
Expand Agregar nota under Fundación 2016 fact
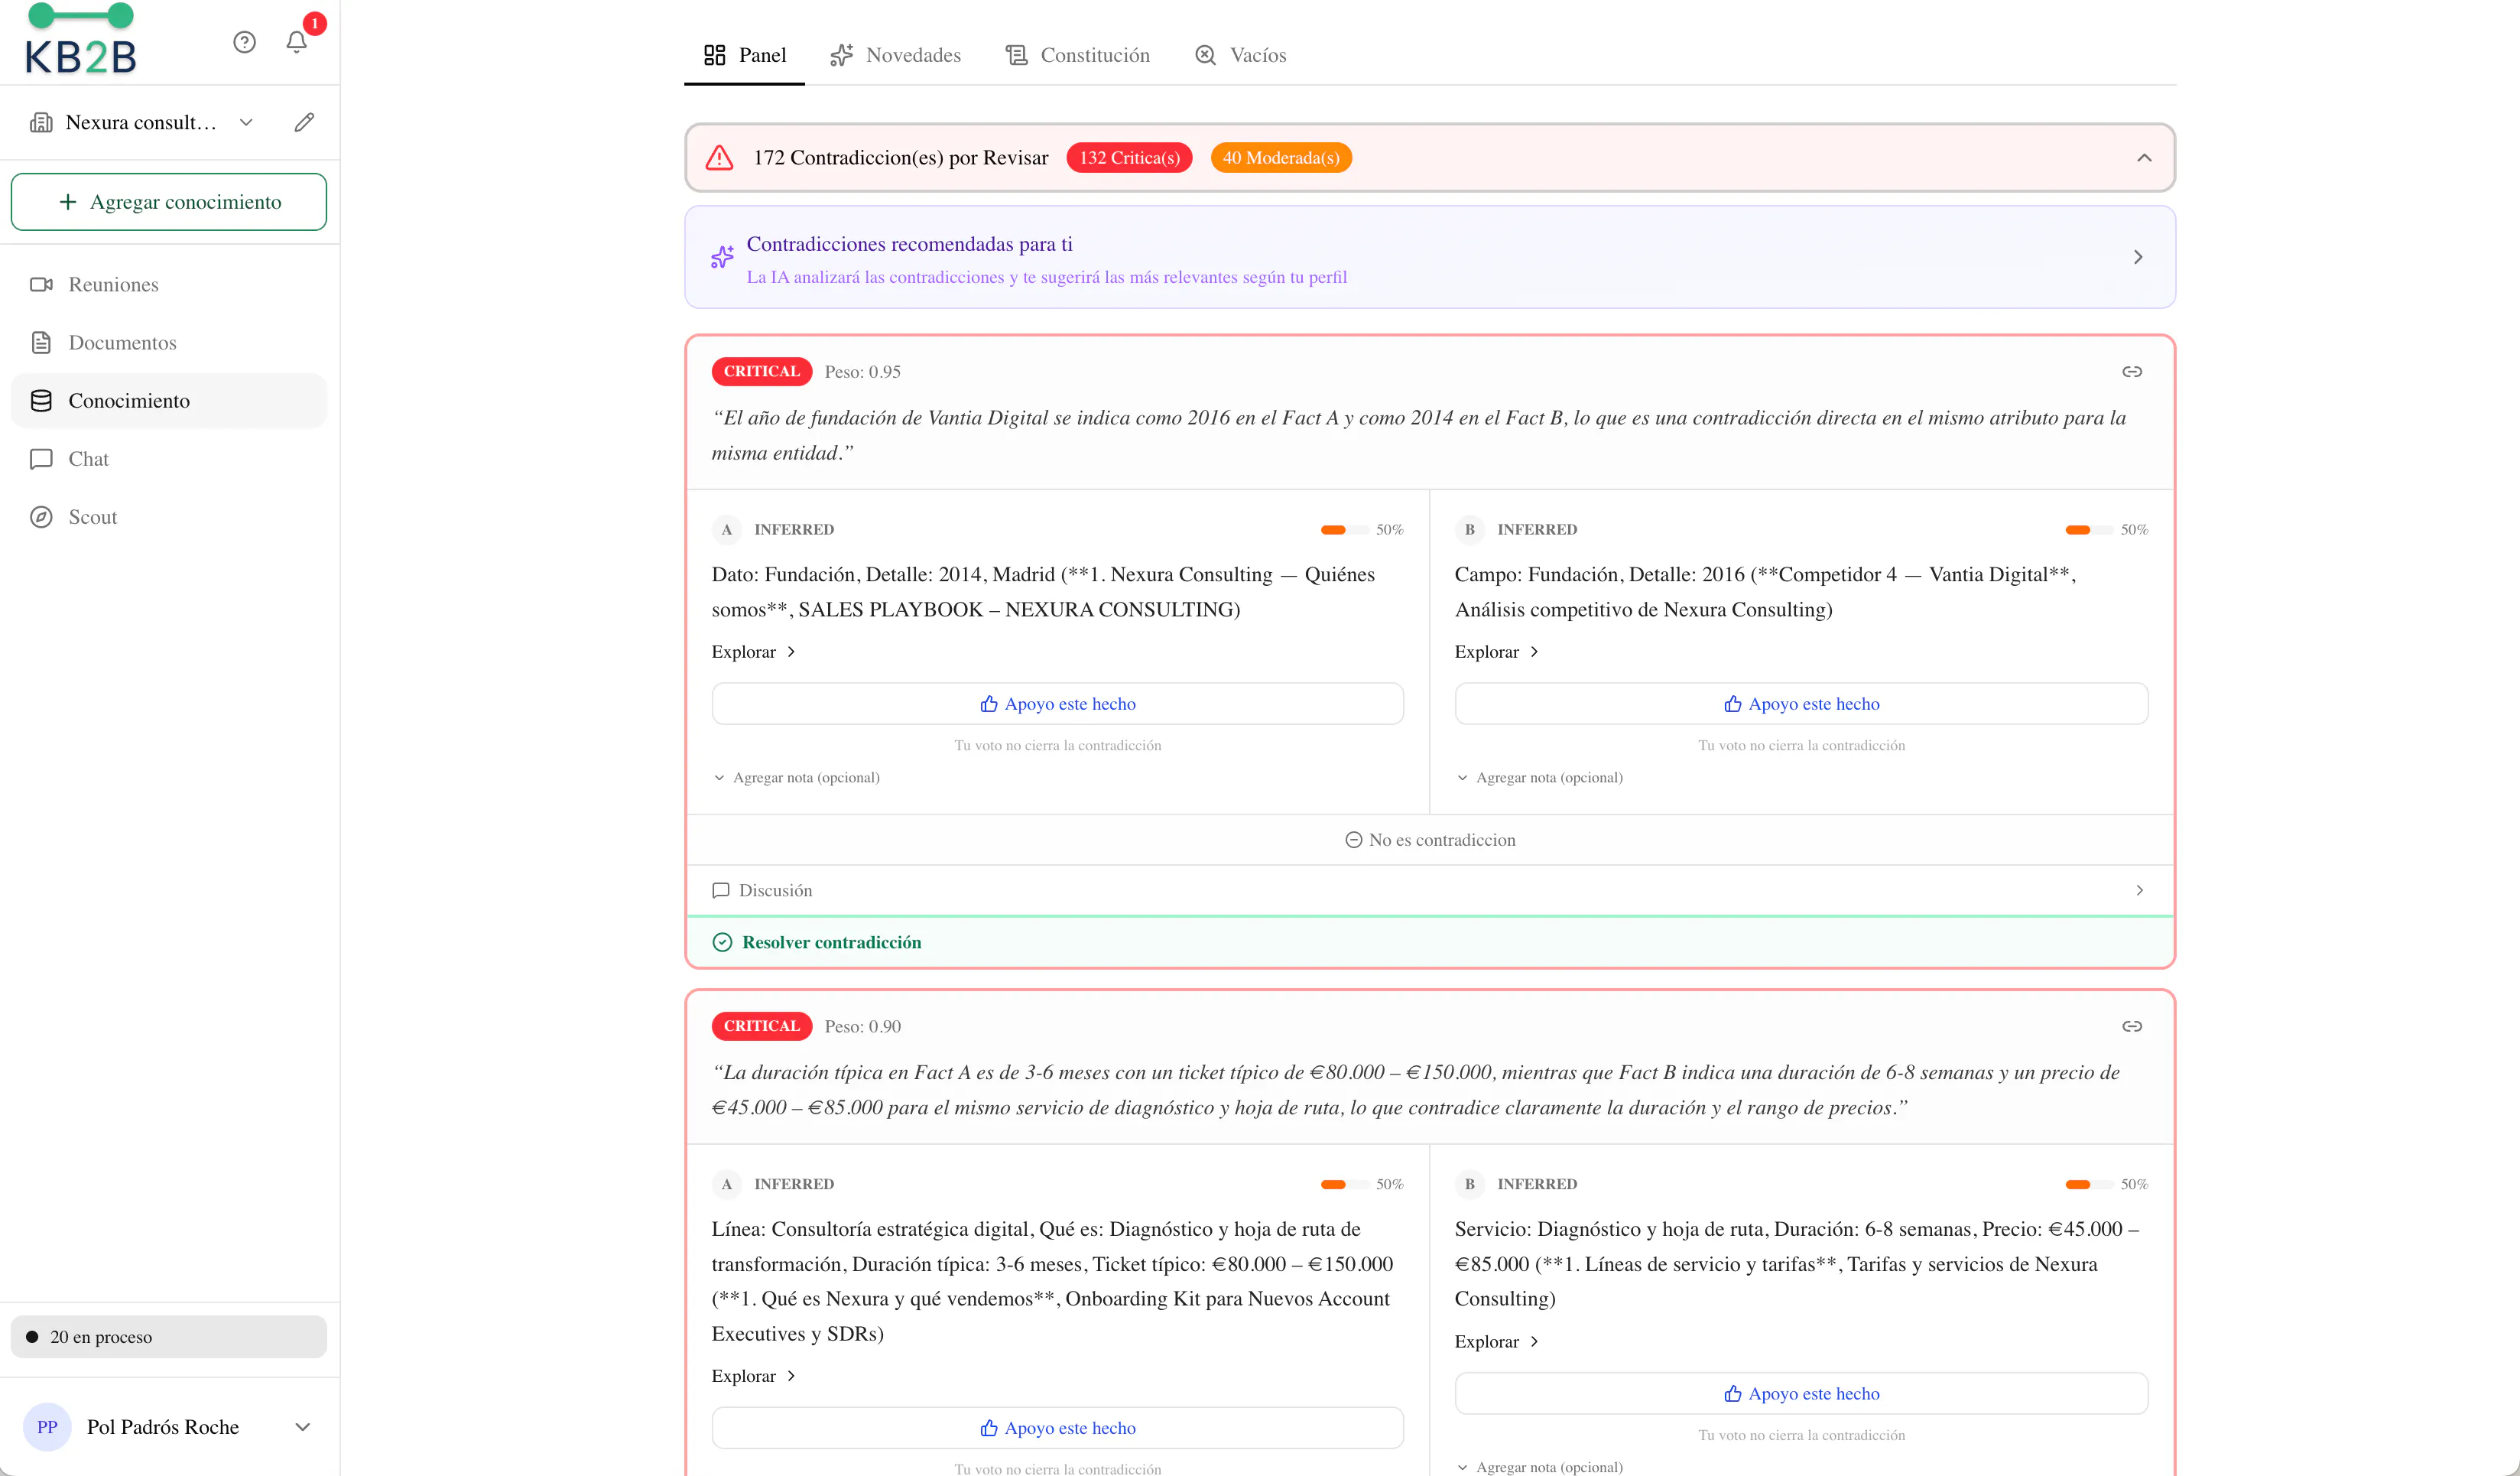point(1539,778)
